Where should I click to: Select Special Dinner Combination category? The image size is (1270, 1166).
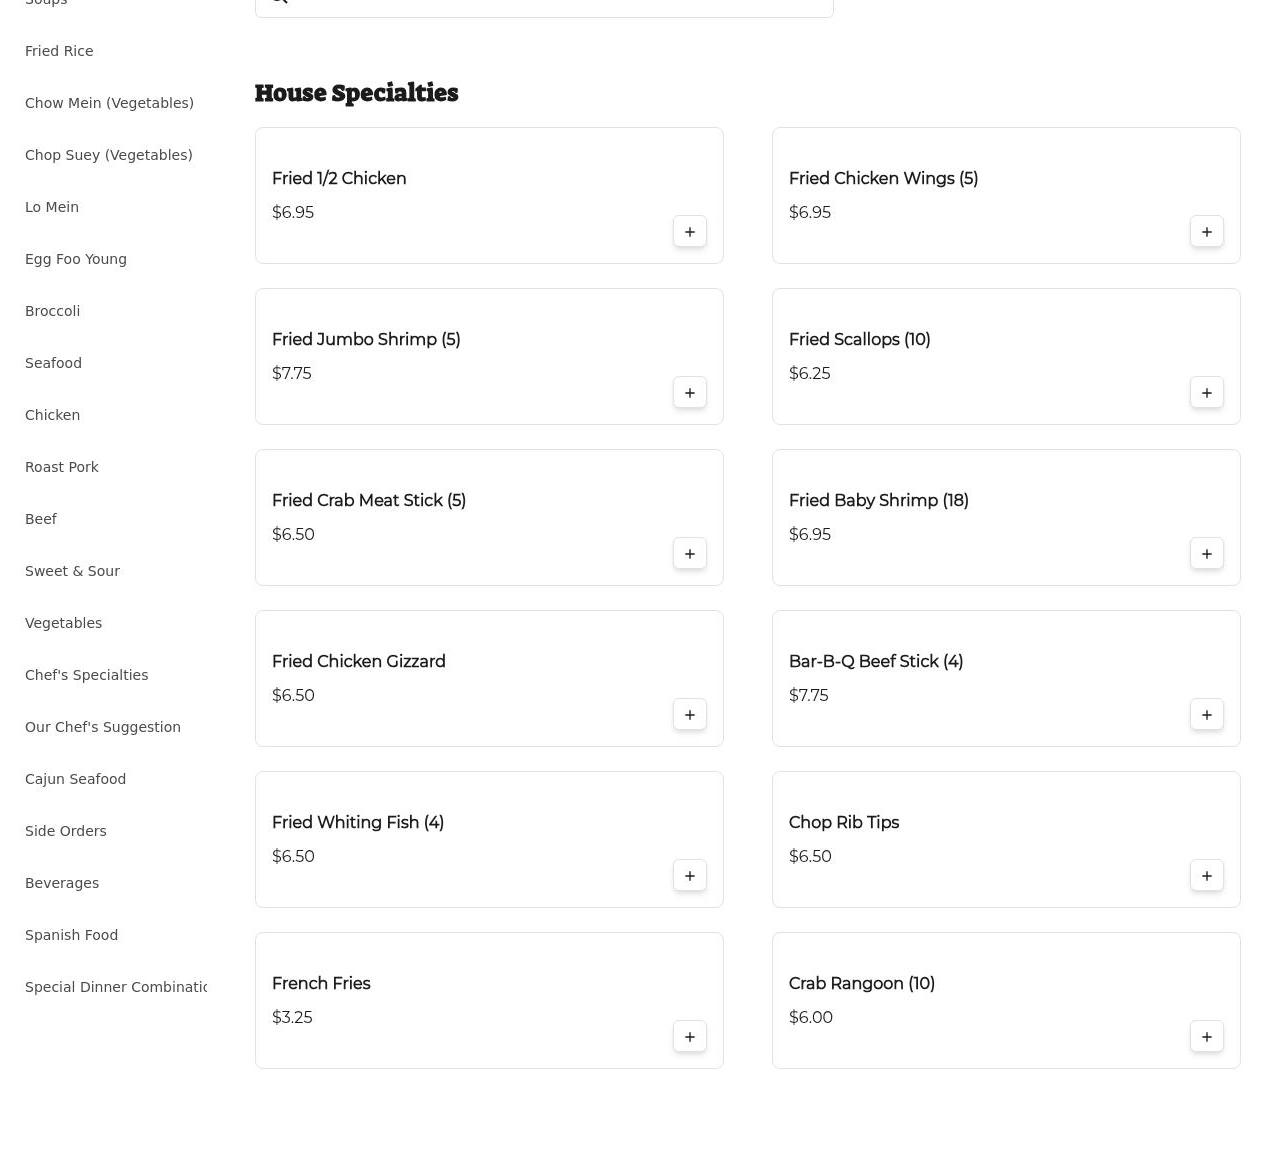point(115,987)
